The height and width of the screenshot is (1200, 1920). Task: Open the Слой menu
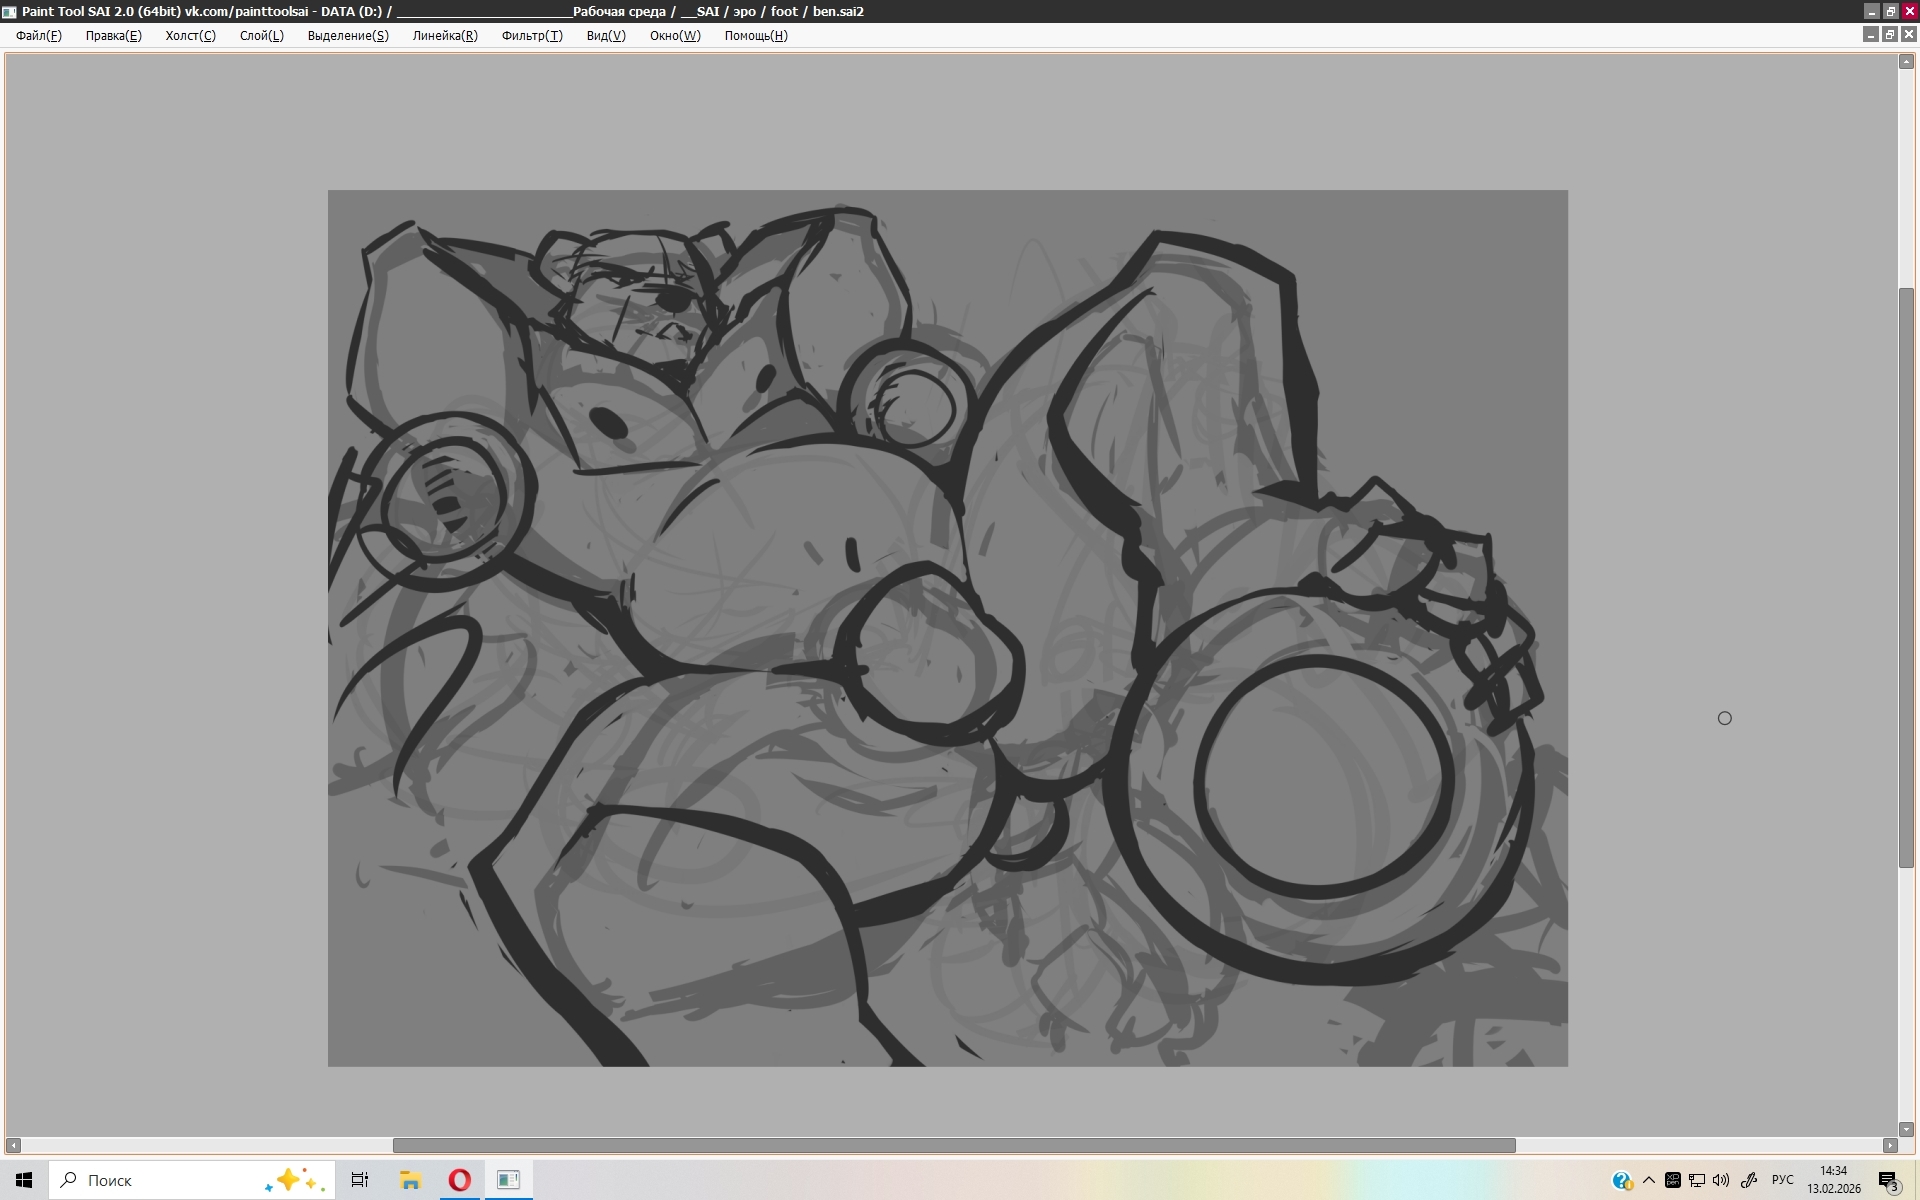[x=261, y=36]
